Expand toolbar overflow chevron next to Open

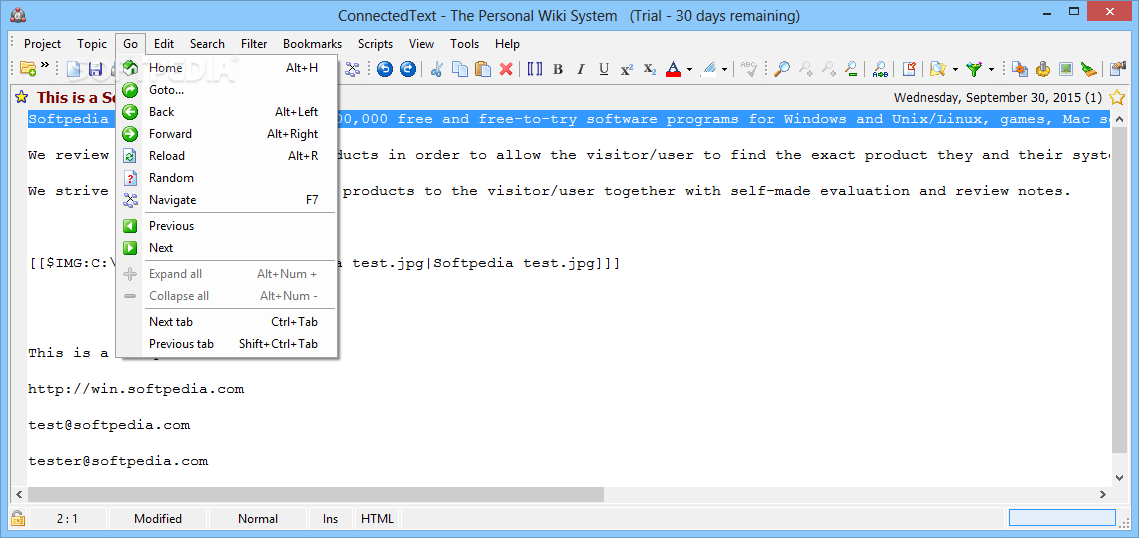[44, 65]
